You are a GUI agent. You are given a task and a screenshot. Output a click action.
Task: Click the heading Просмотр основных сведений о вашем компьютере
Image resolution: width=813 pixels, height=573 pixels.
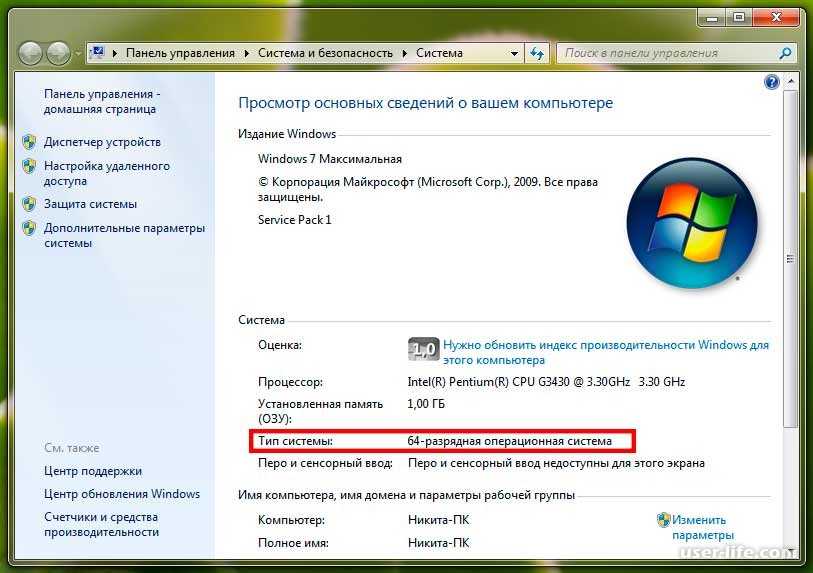point(426,103)
